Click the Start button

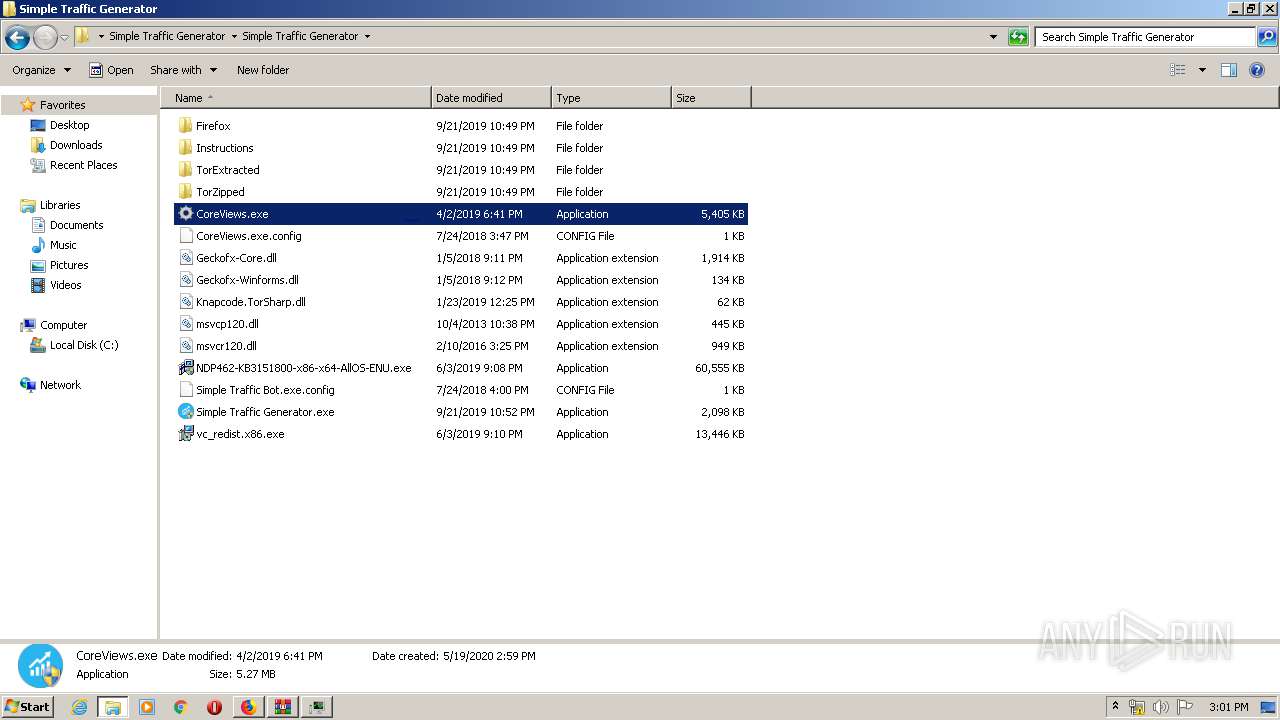pos(28,706)
